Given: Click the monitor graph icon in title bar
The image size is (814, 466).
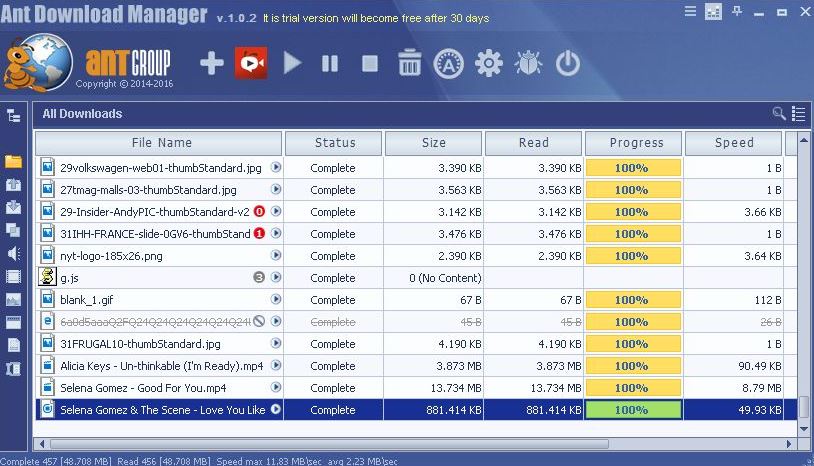Looking at the screenshot, I should [713, 11].
